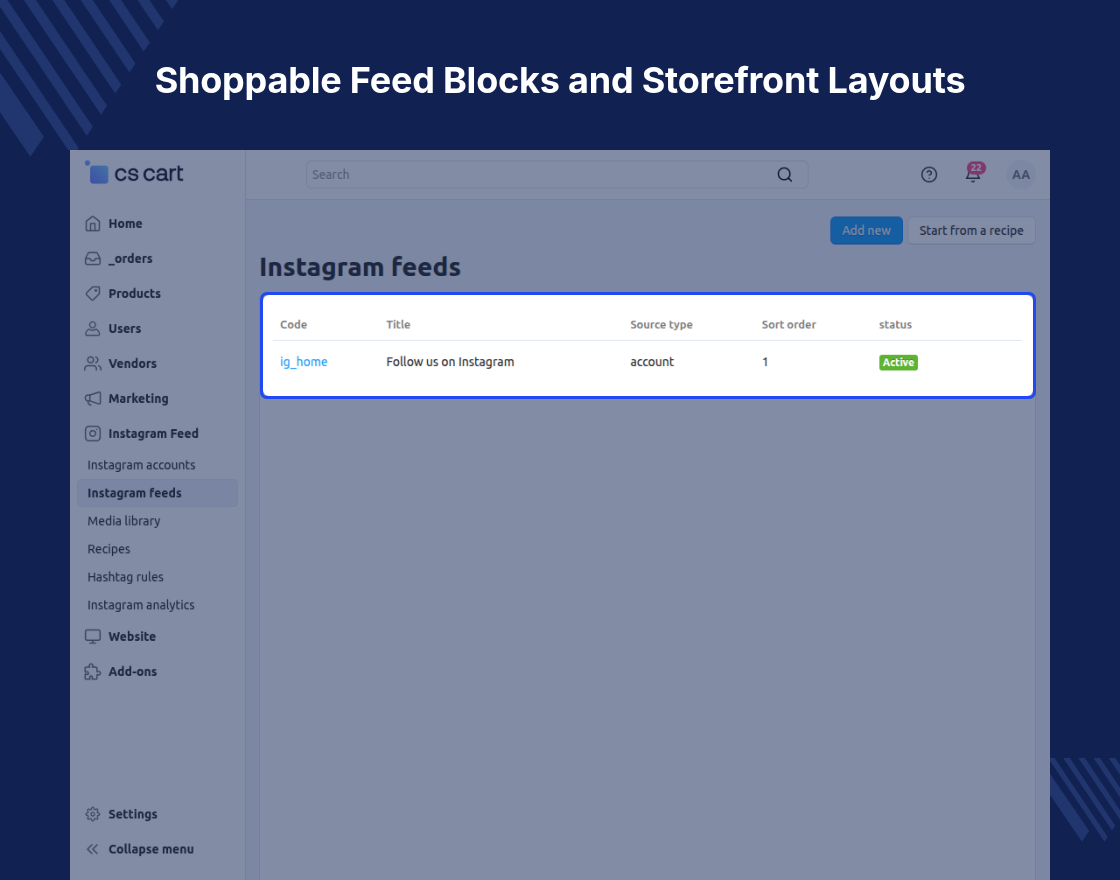Click the Instagram feeds page heading
Viewport: 1120px width, 880px height.
pos(360,267)
